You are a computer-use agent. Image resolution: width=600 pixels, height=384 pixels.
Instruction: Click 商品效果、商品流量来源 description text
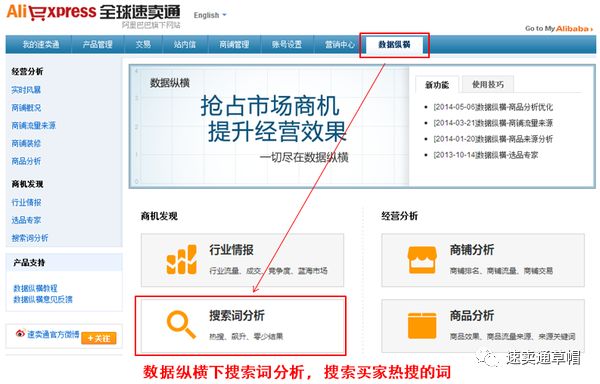pos(512,337)
